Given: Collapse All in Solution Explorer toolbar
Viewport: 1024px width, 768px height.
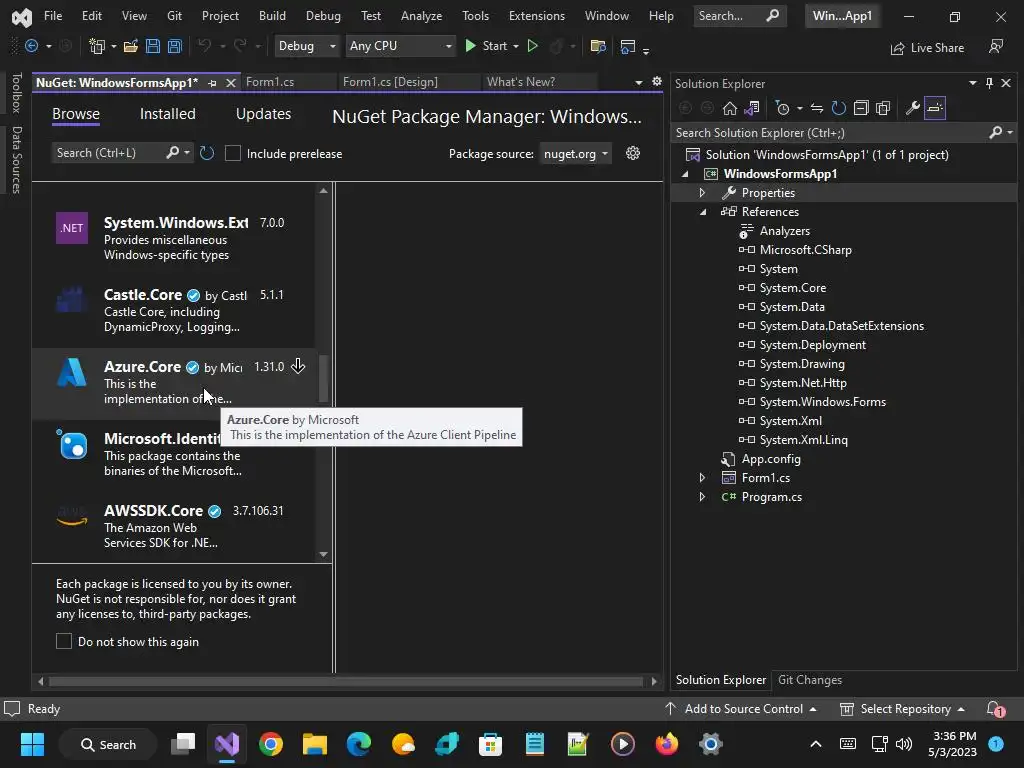Looking at the screenshot, I should 861,108.
